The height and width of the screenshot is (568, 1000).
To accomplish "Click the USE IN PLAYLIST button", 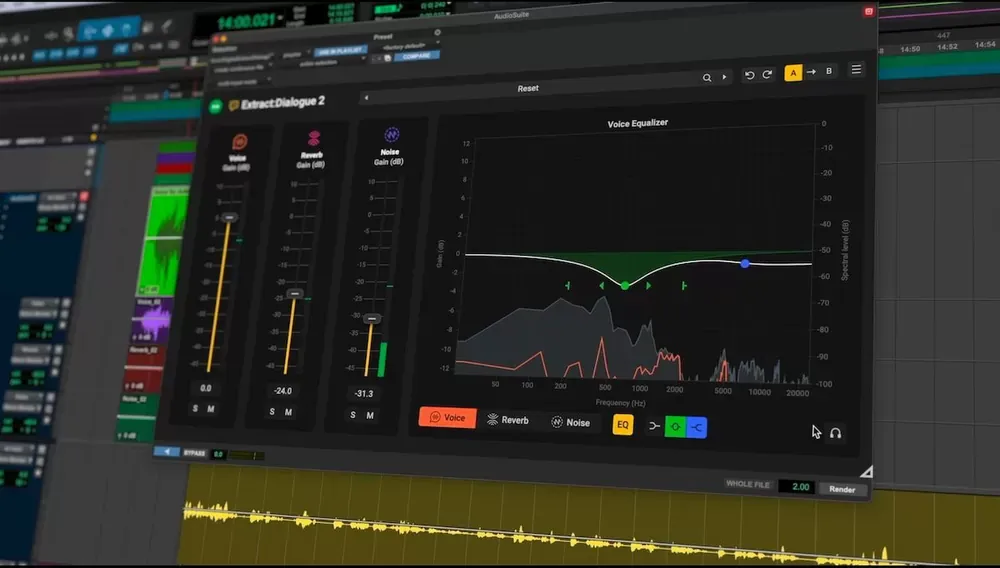I will (x=341, y=50).
